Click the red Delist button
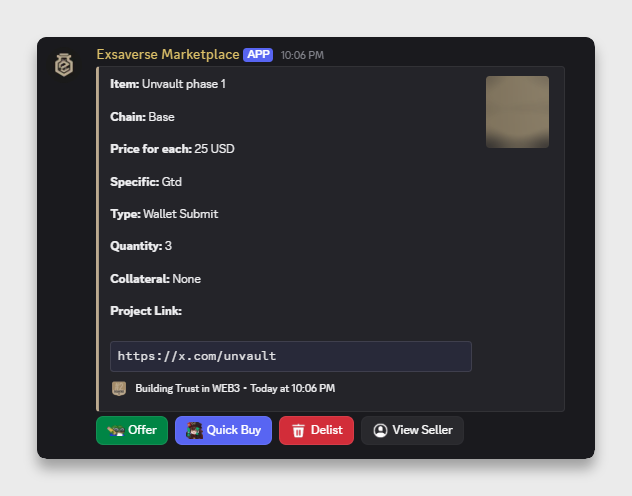The height and width of the screenshot is (496, 632). pyautogui.click(x=316, y=430)
